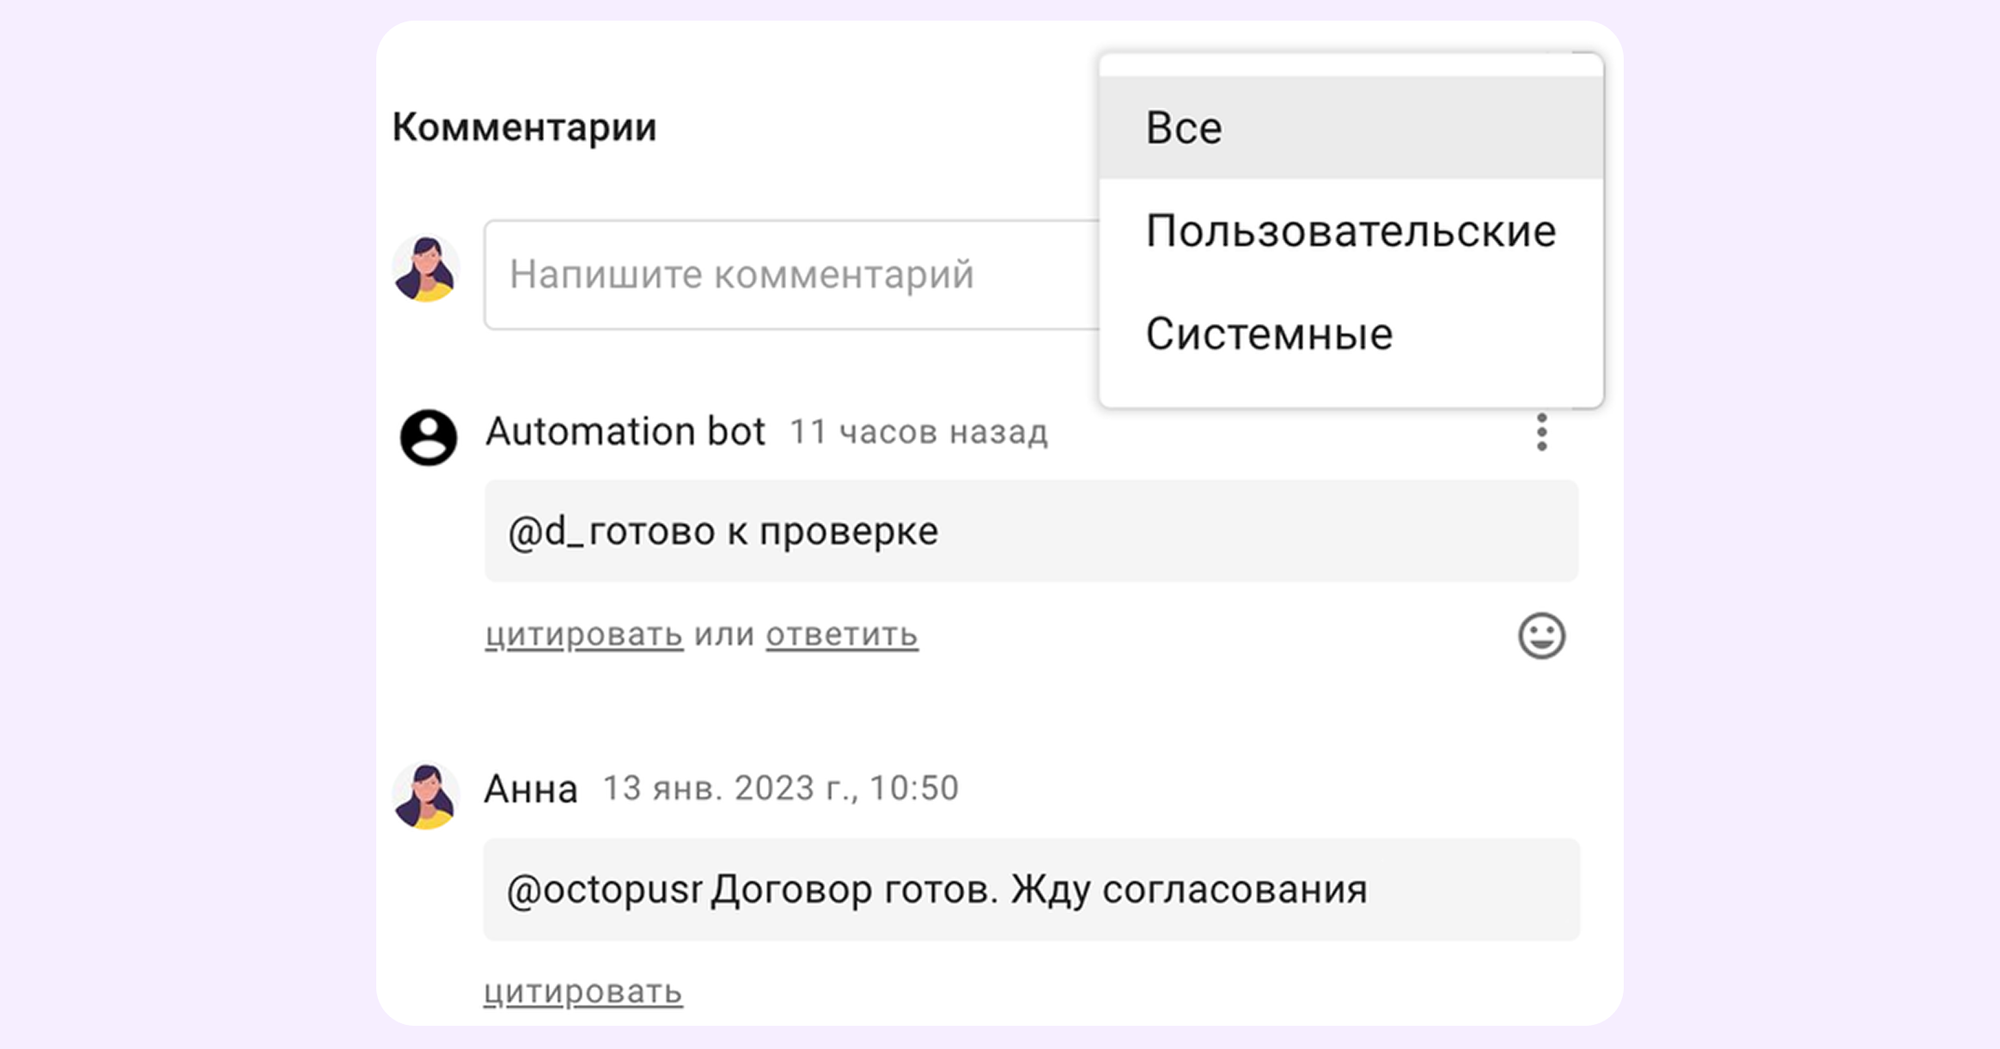Click "цитировать" under Анна's comment
The height and width of the screenshot is (1049, 2000).
point(584,992)
